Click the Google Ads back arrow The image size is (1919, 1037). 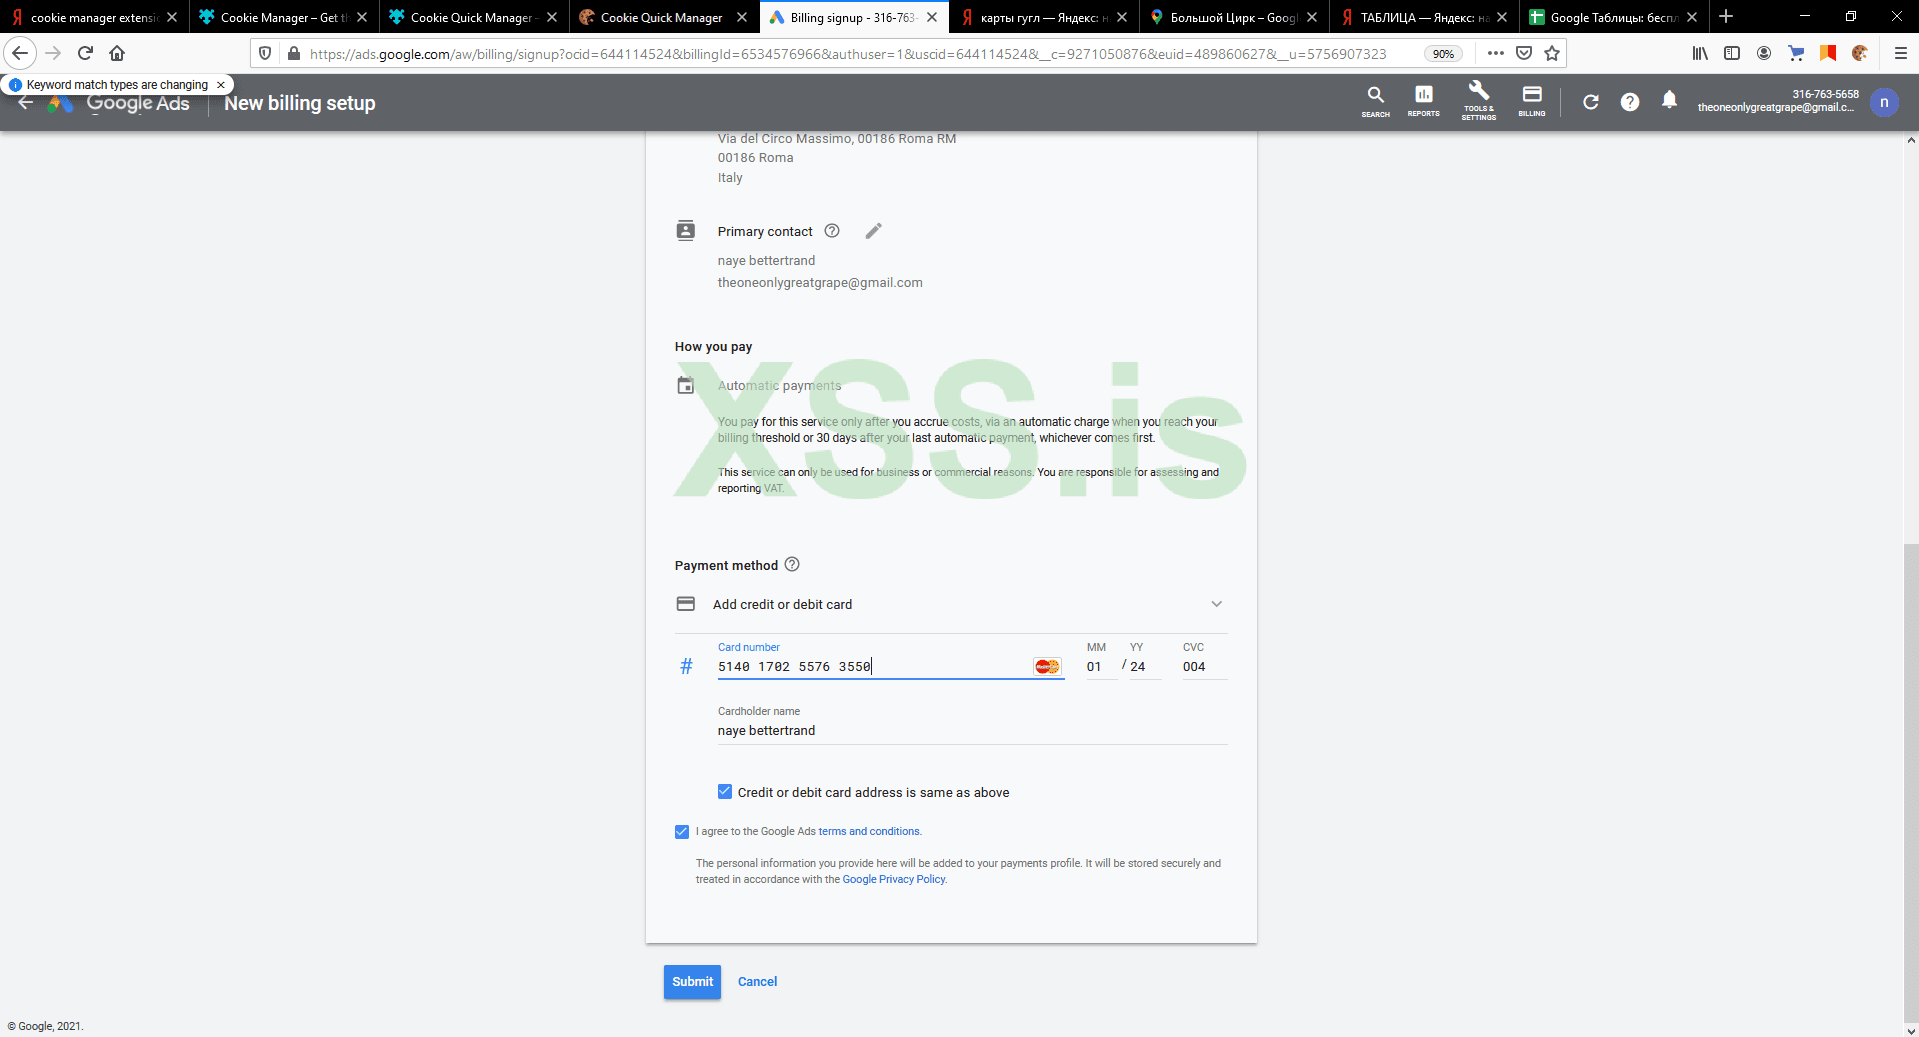point(26,103)
